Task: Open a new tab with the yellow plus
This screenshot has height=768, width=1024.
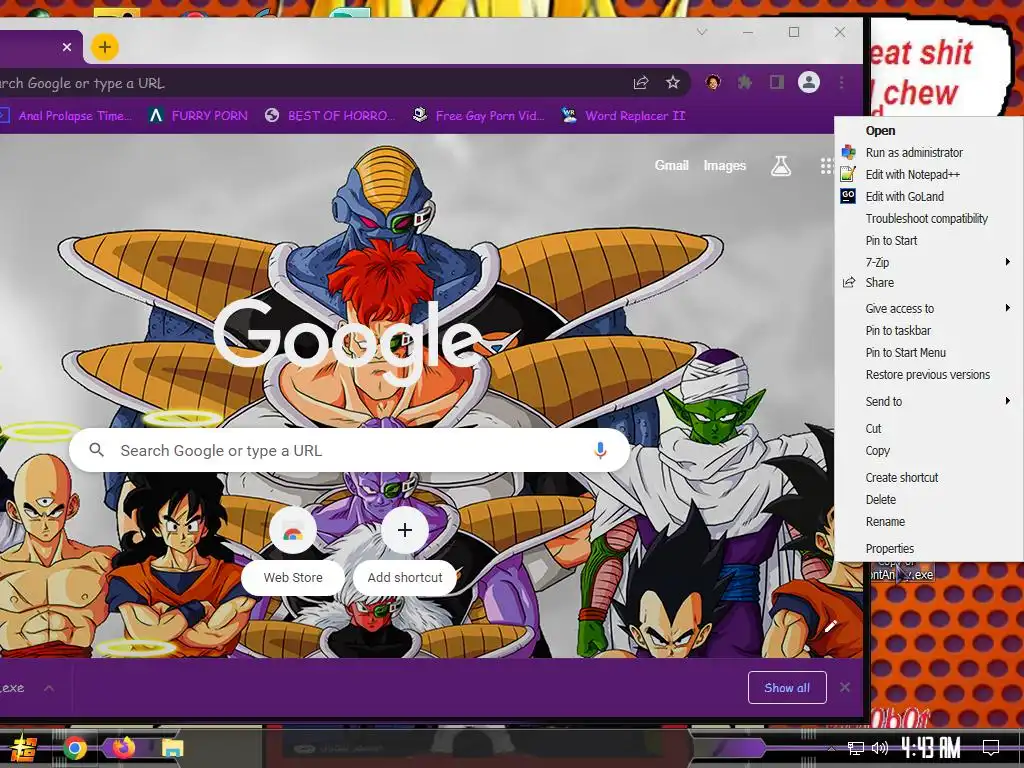Action: click(x=104, y=47)
